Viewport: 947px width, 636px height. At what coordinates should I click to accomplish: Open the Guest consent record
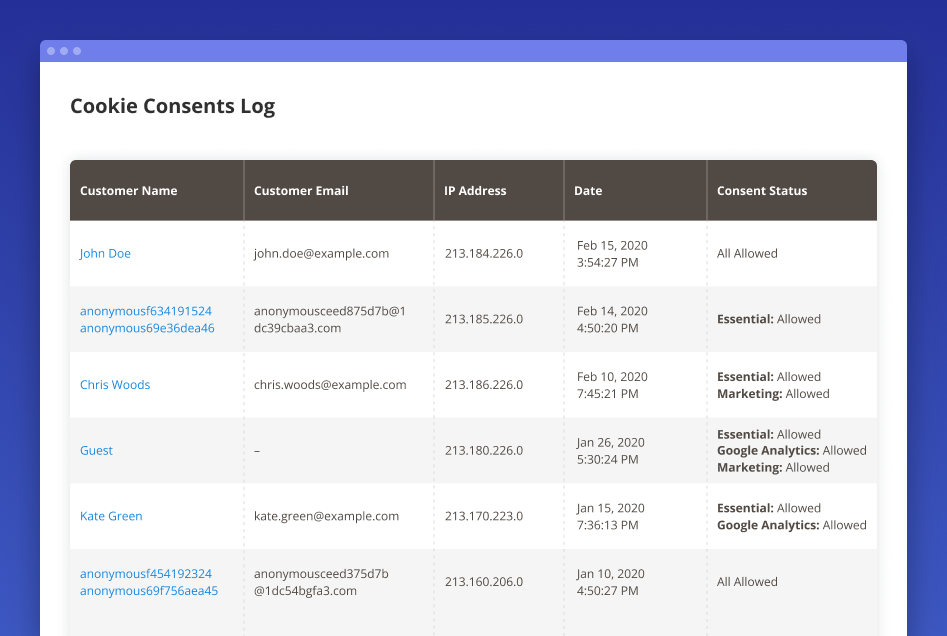(x=95, y=450)
